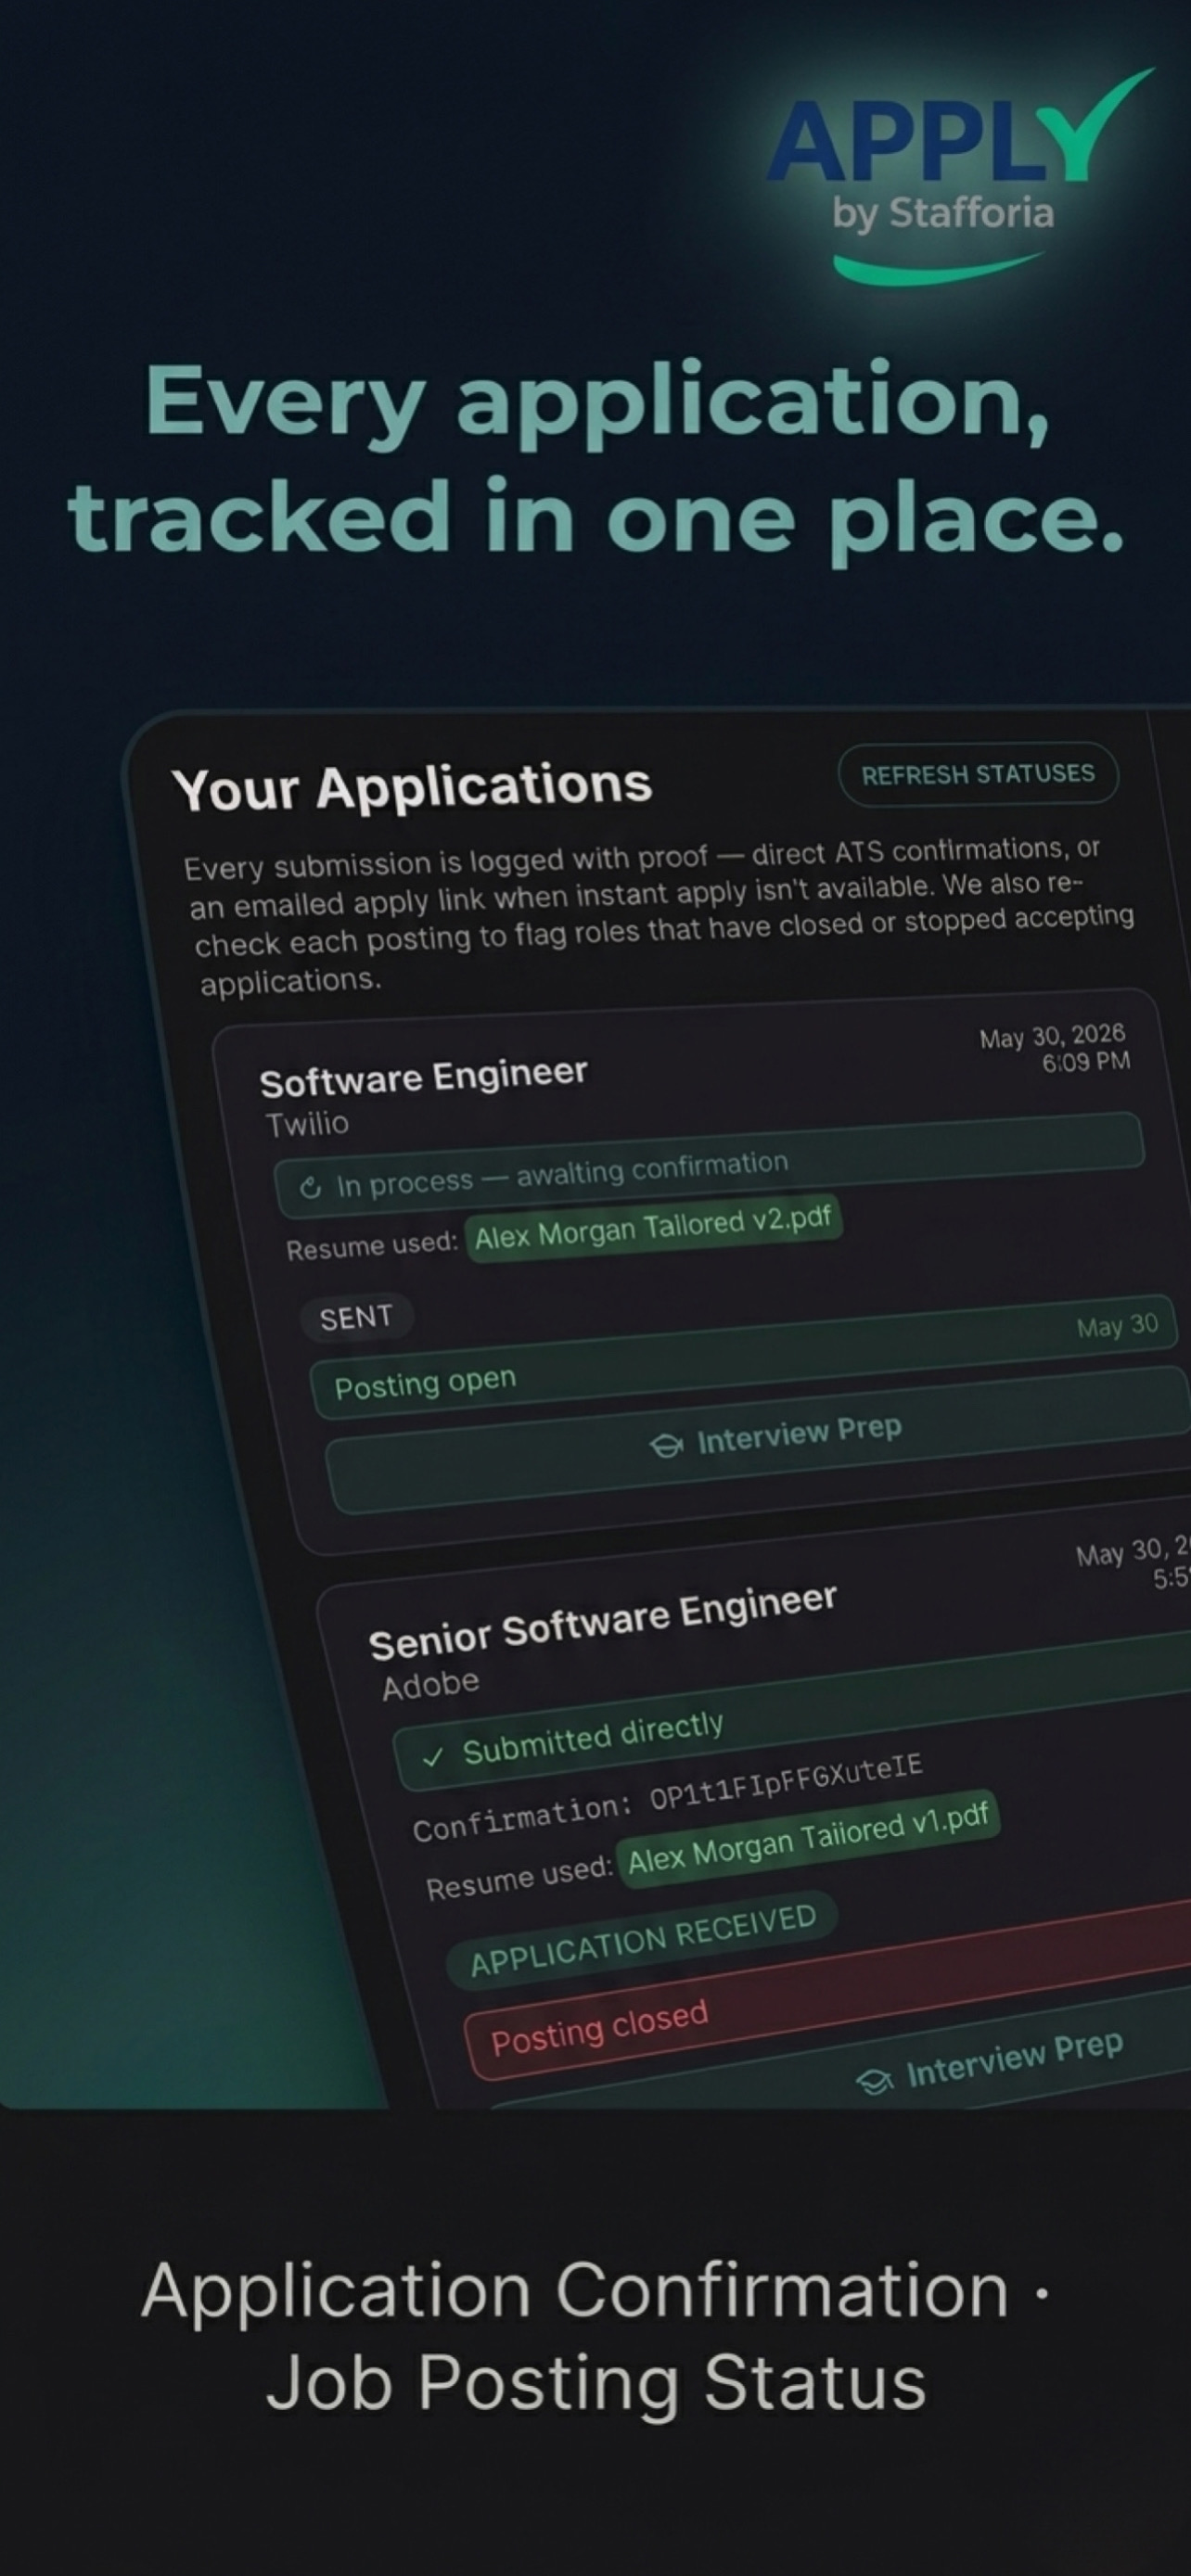Click the graduation cap icon in Twilio card
Image resolution: width=1191 pixels, height=2576 pixels.
click(666, 1446)
